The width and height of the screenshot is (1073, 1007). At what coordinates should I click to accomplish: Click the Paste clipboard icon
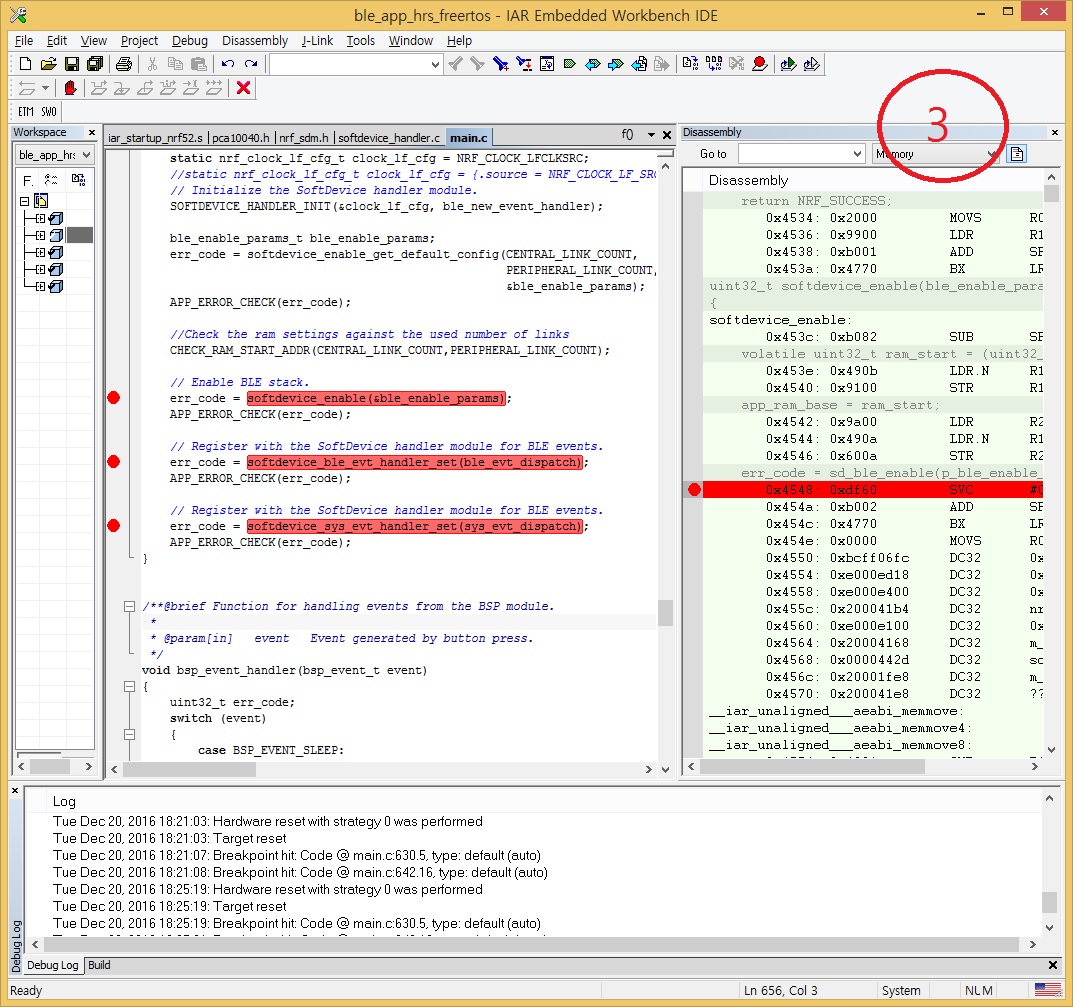click(198, 64)
